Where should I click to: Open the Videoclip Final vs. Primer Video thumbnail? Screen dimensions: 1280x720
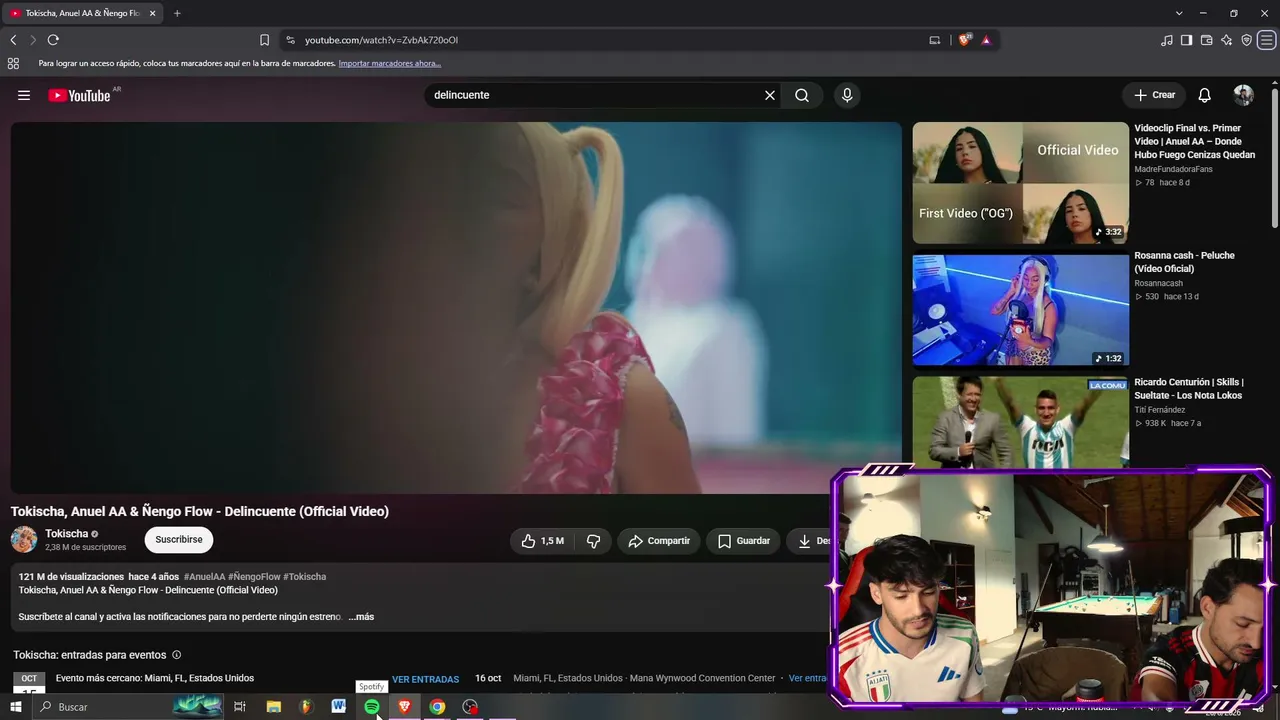click(1020, 183)
